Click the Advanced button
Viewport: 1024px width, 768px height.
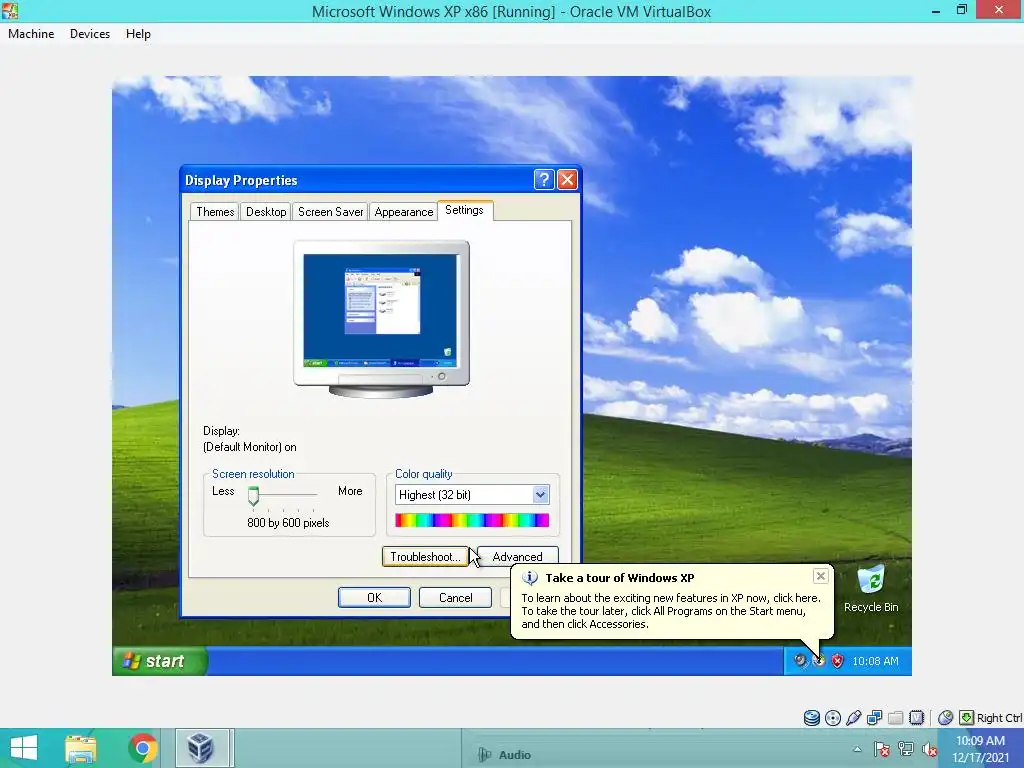pos(517,555)
